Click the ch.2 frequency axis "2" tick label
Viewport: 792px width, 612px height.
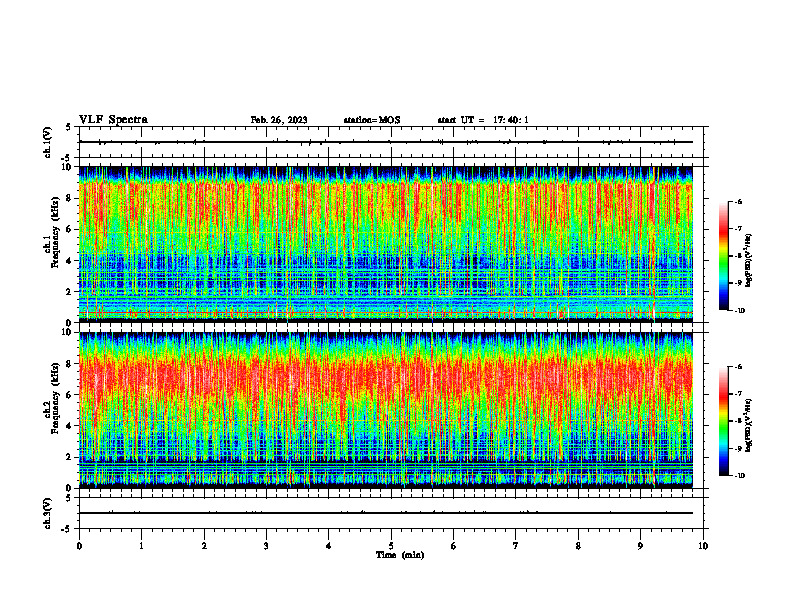[x=71, y=457]
